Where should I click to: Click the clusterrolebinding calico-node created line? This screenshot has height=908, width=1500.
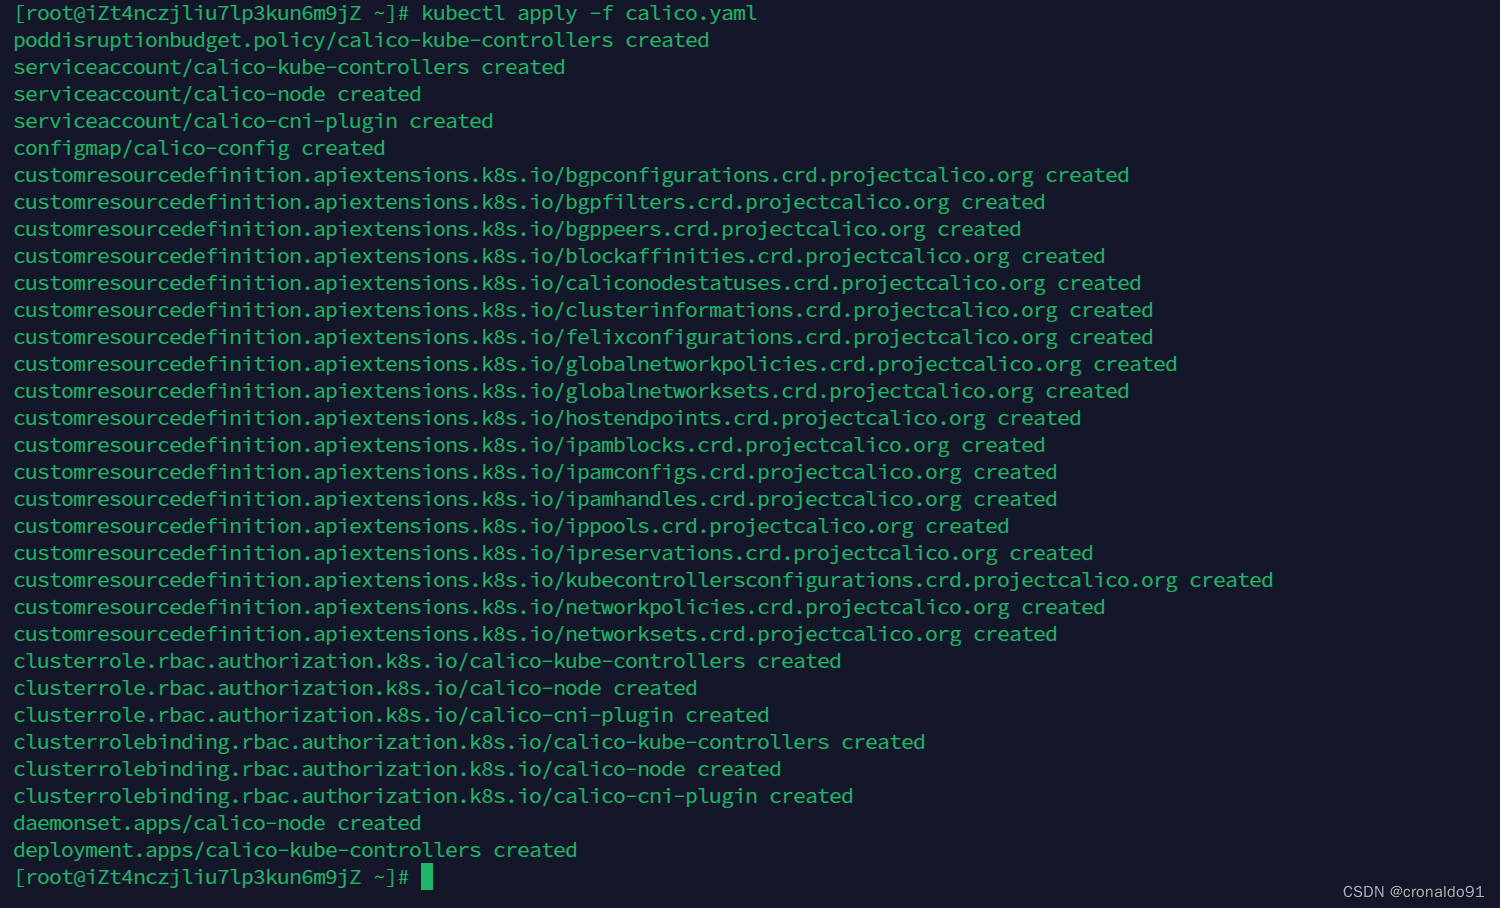[x=397, y=769]
